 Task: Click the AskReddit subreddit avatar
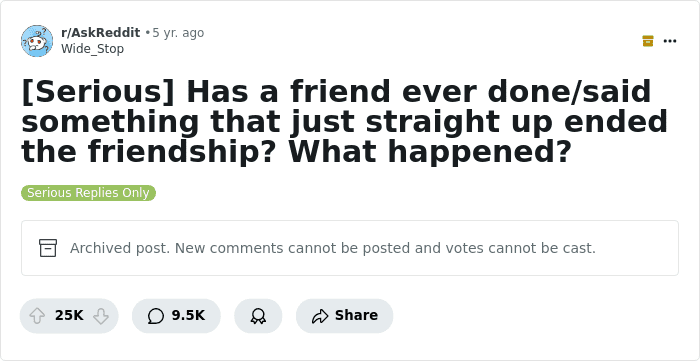tap(37, 41)
